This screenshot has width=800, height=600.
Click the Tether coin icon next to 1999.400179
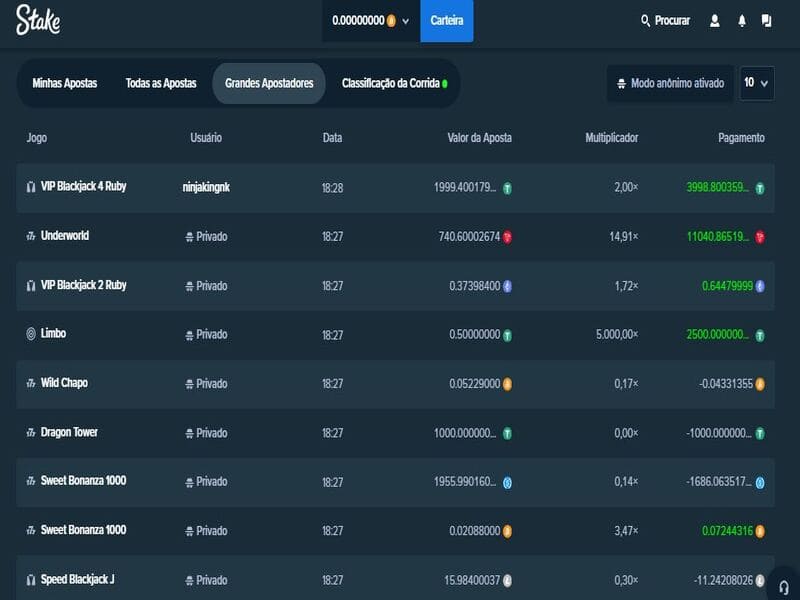coord(507,188)
